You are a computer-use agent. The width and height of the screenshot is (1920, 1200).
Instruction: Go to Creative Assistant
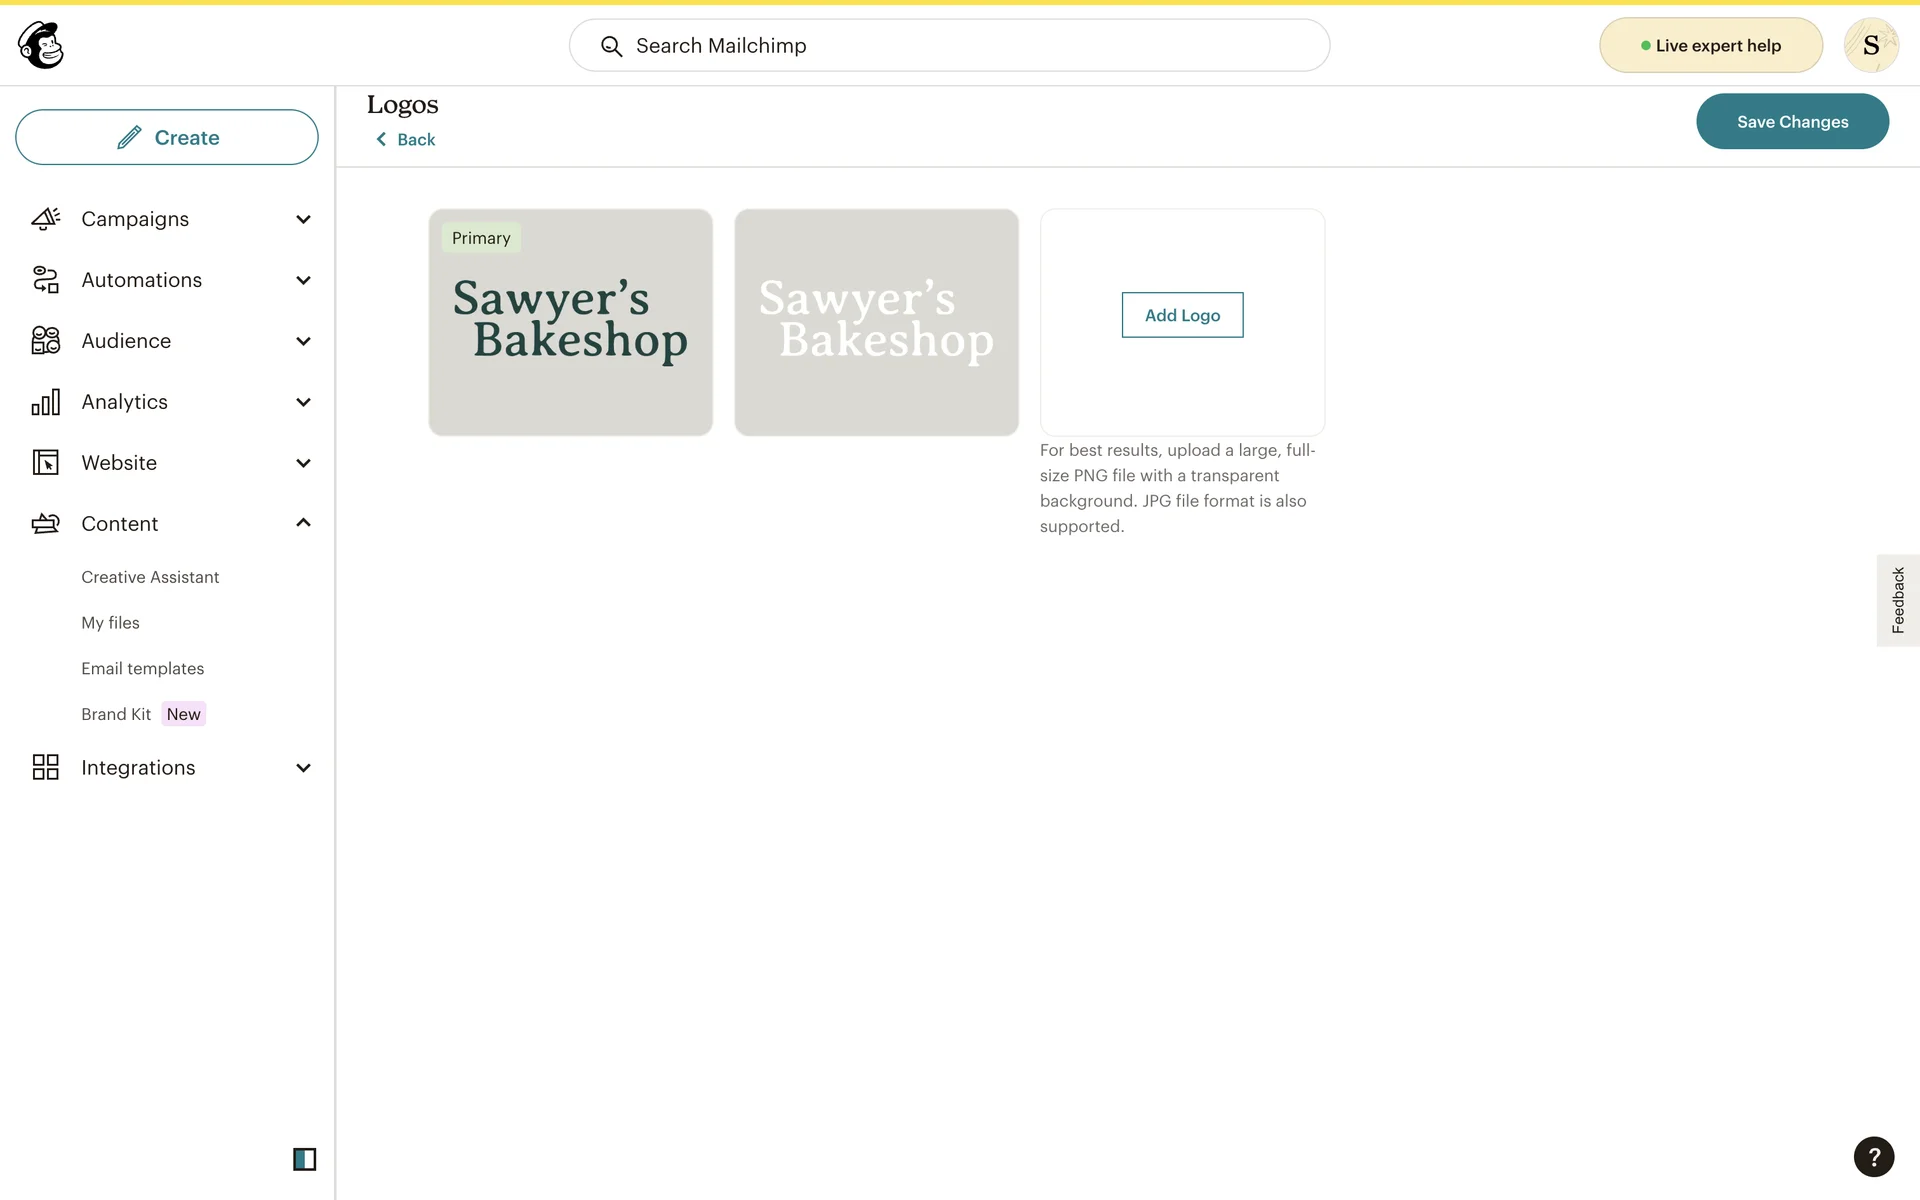tap(150, 577)
